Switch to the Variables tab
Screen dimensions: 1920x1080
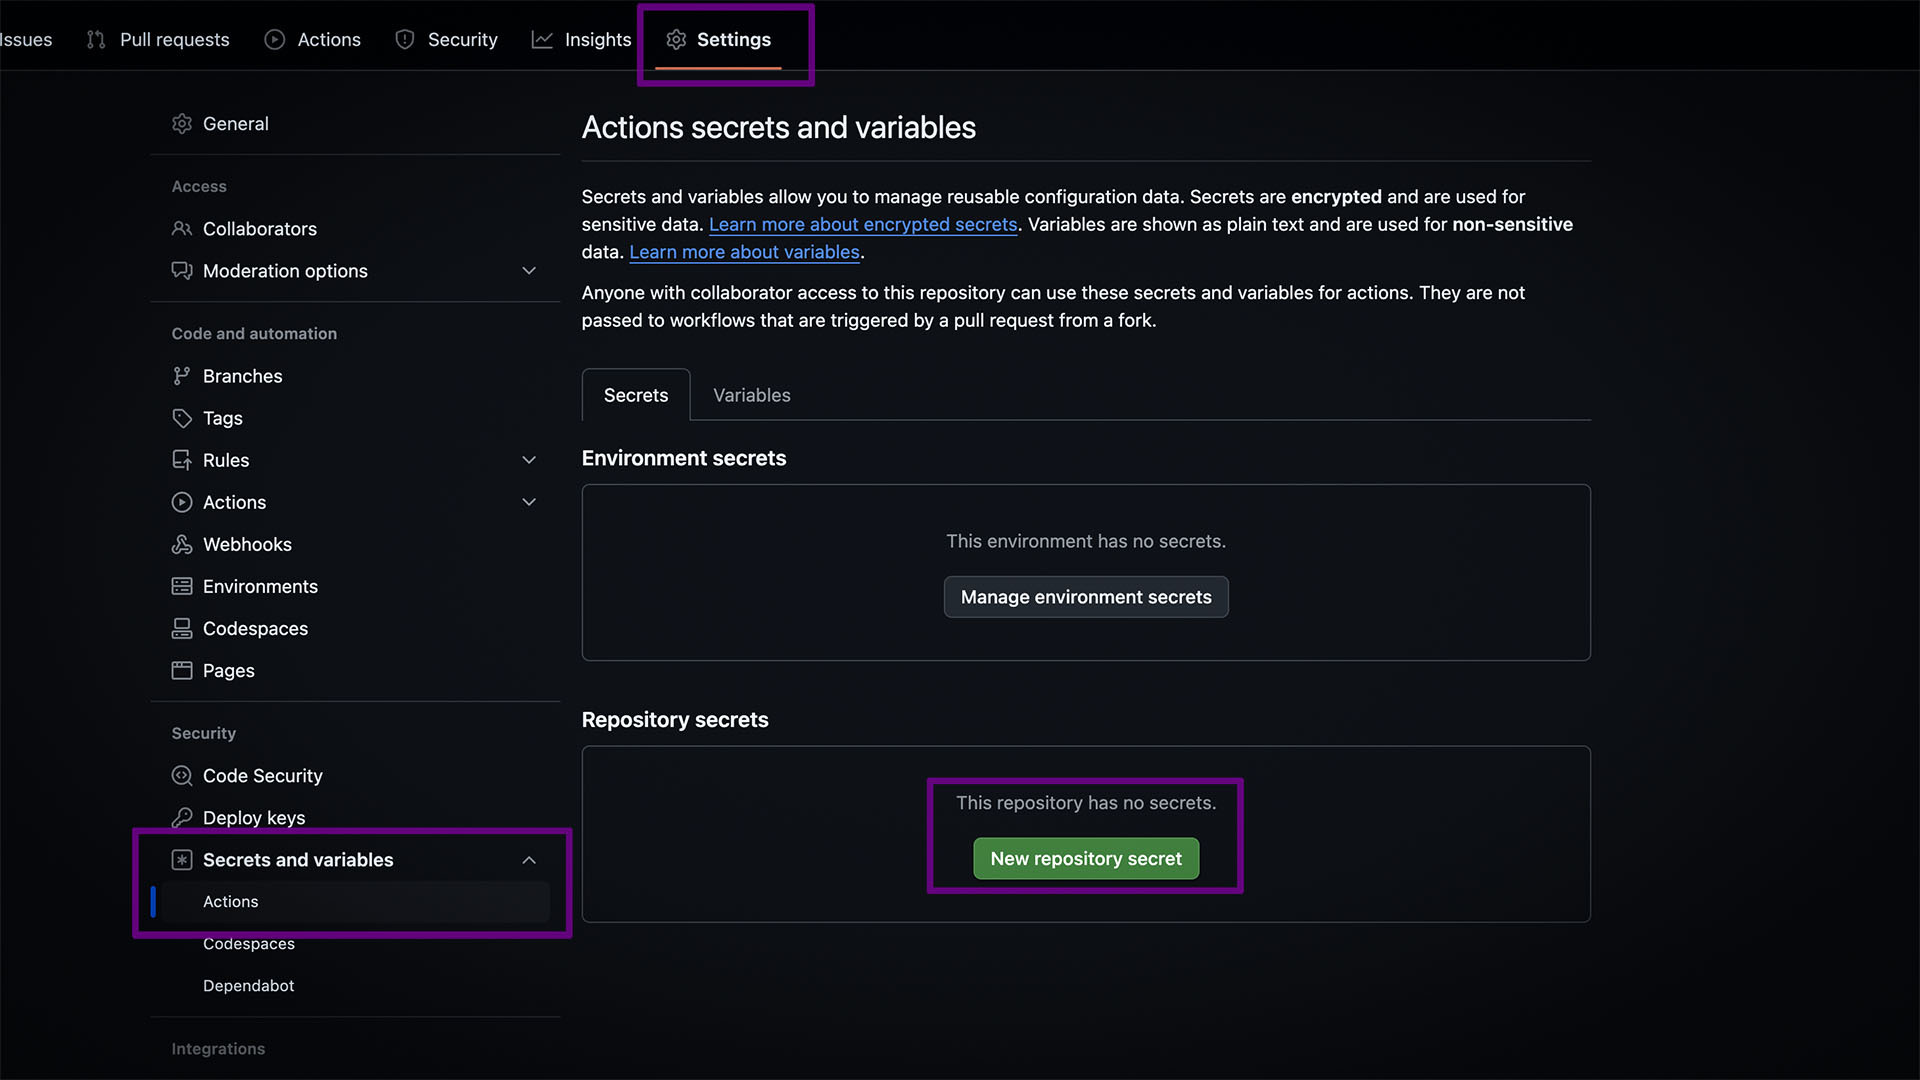click(x=751, y=395)
